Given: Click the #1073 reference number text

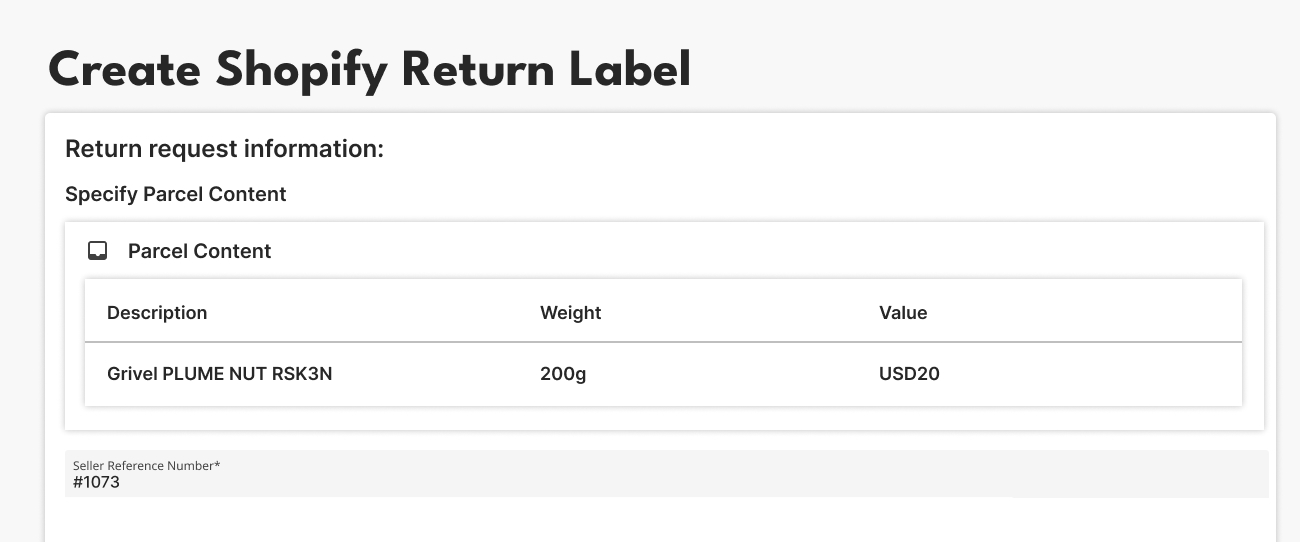Looking at the screenshot, I should pyautogui.click(x=96, y=482).
